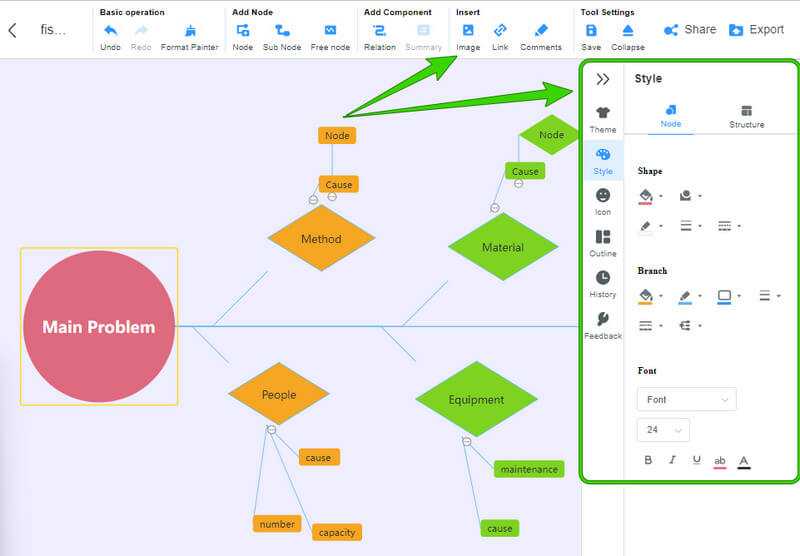
Task: Select the Method diamond node
Action: 321,238
